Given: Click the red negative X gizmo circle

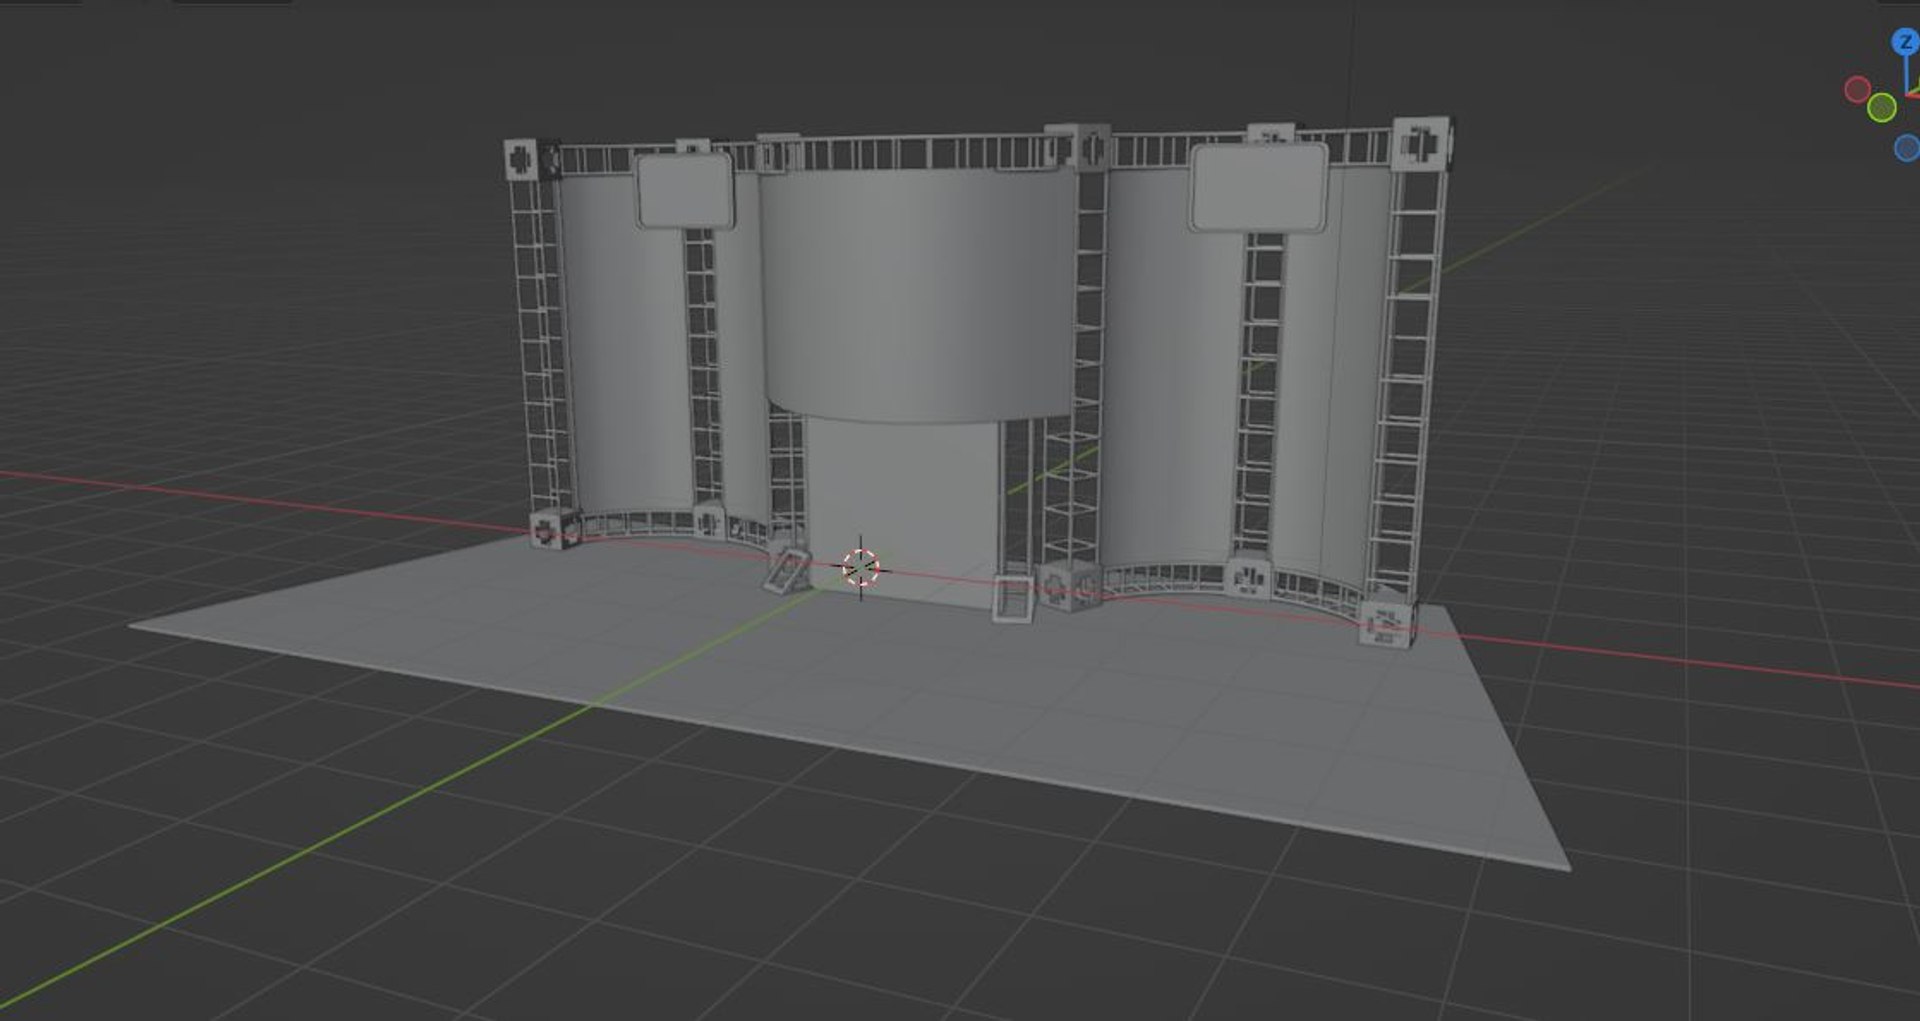Looking at the screenshot, I should (1858, 90).
